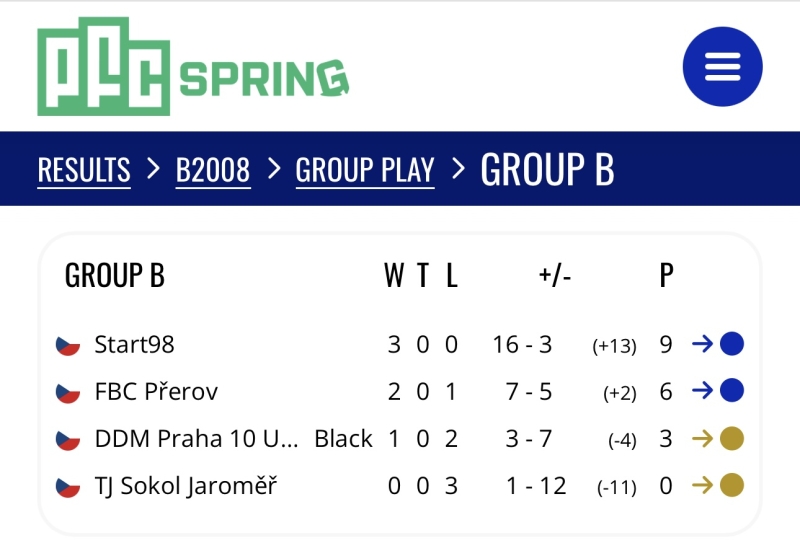Click the GROUP B table heading
The image size is (800, 543).
pyautogui.click(x=115, y=275)
